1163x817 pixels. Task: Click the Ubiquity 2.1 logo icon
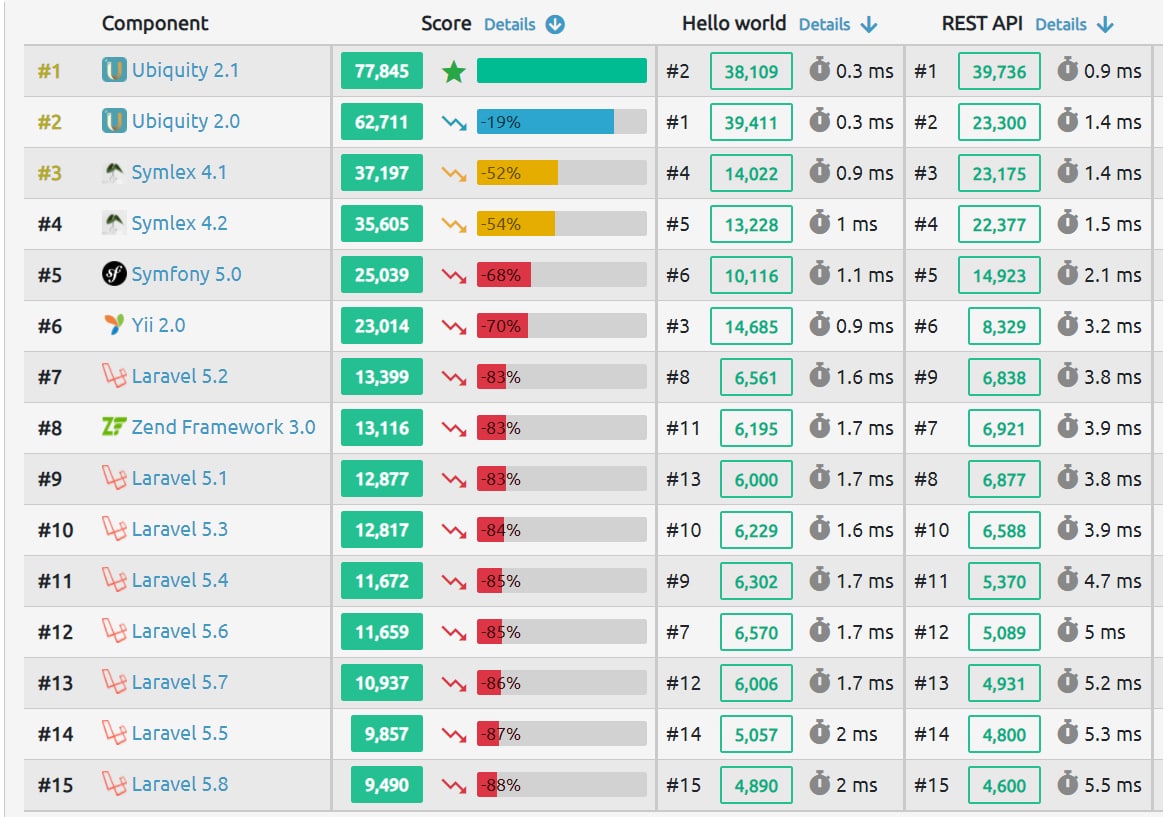coord(113,70)
